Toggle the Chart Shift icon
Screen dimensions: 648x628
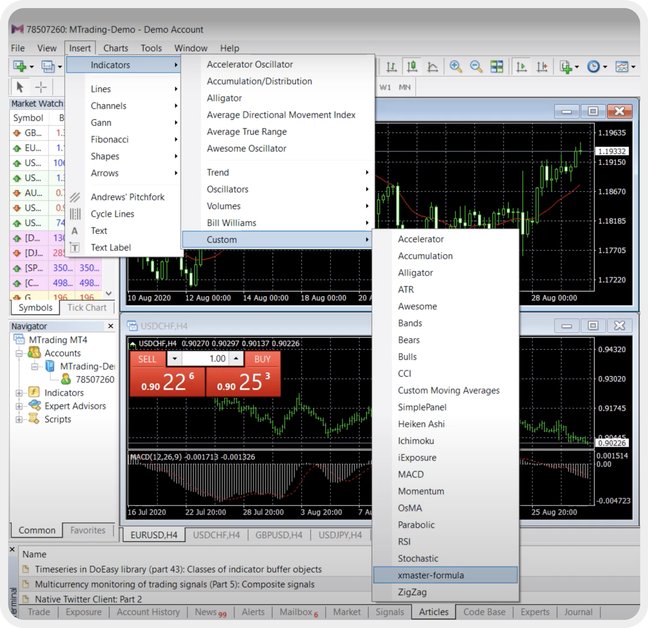(542, 67)
